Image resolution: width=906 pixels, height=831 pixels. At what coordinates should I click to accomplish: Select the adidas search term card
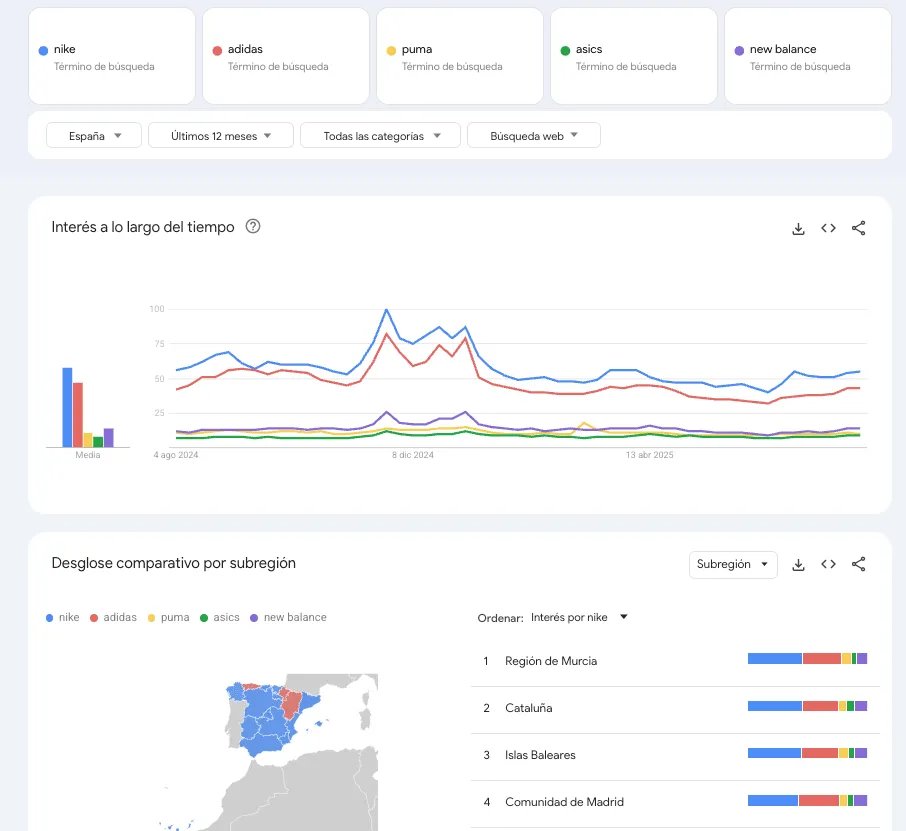[286, 56]
